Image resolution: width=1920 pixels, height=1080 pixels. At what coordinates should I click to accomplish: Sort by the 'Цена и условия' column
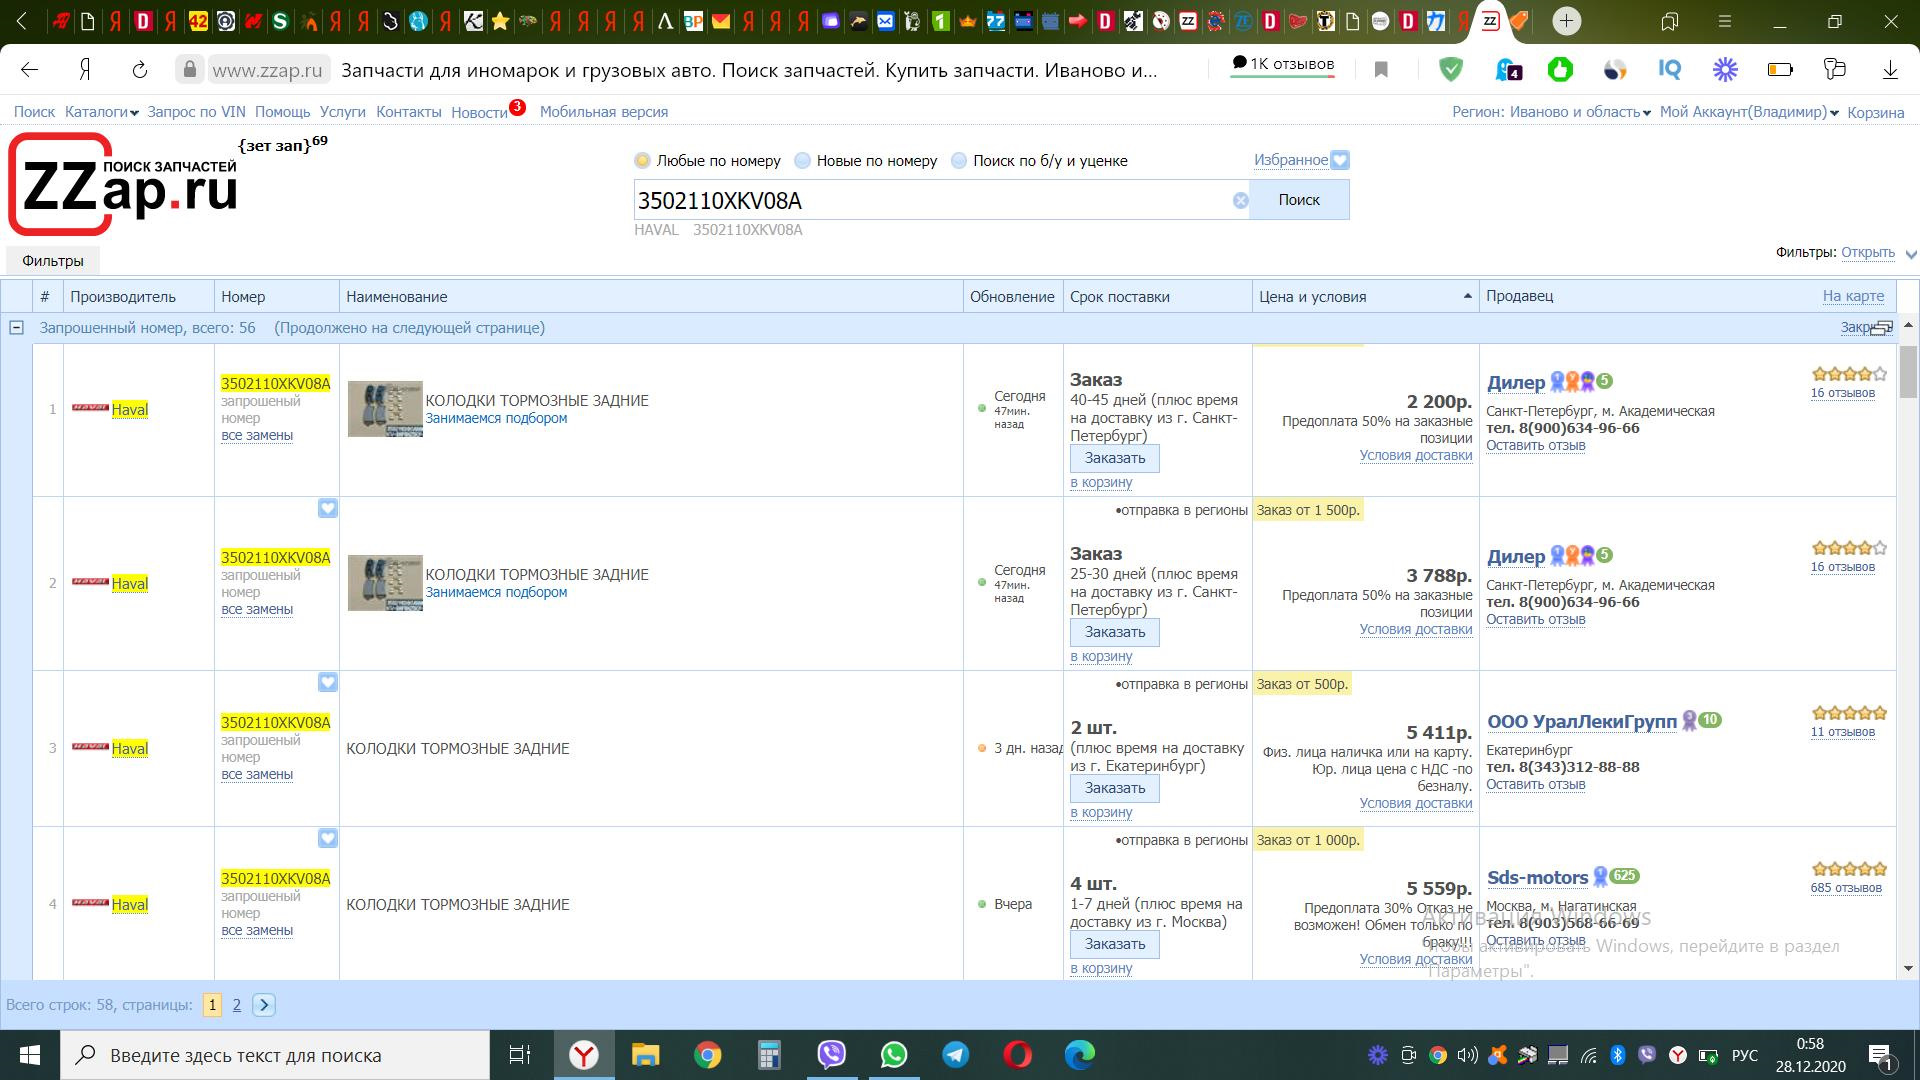click(x=1365, y=296)
